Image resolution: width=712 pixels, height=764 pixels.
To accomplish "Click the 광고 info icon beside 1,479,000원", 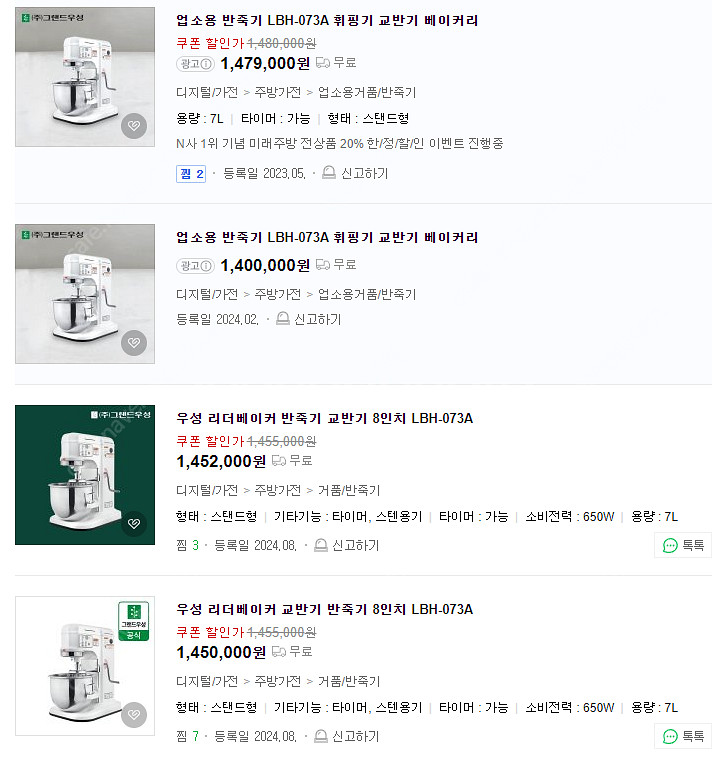I will point(207,64).
